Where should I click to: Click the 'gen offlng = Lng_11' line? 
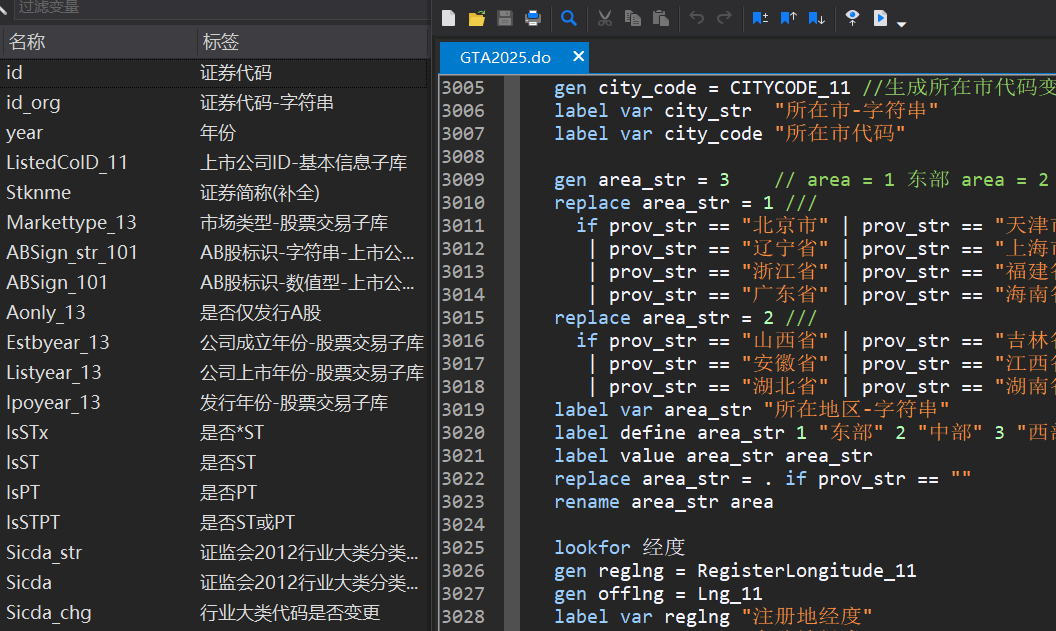tap(658, 593)
